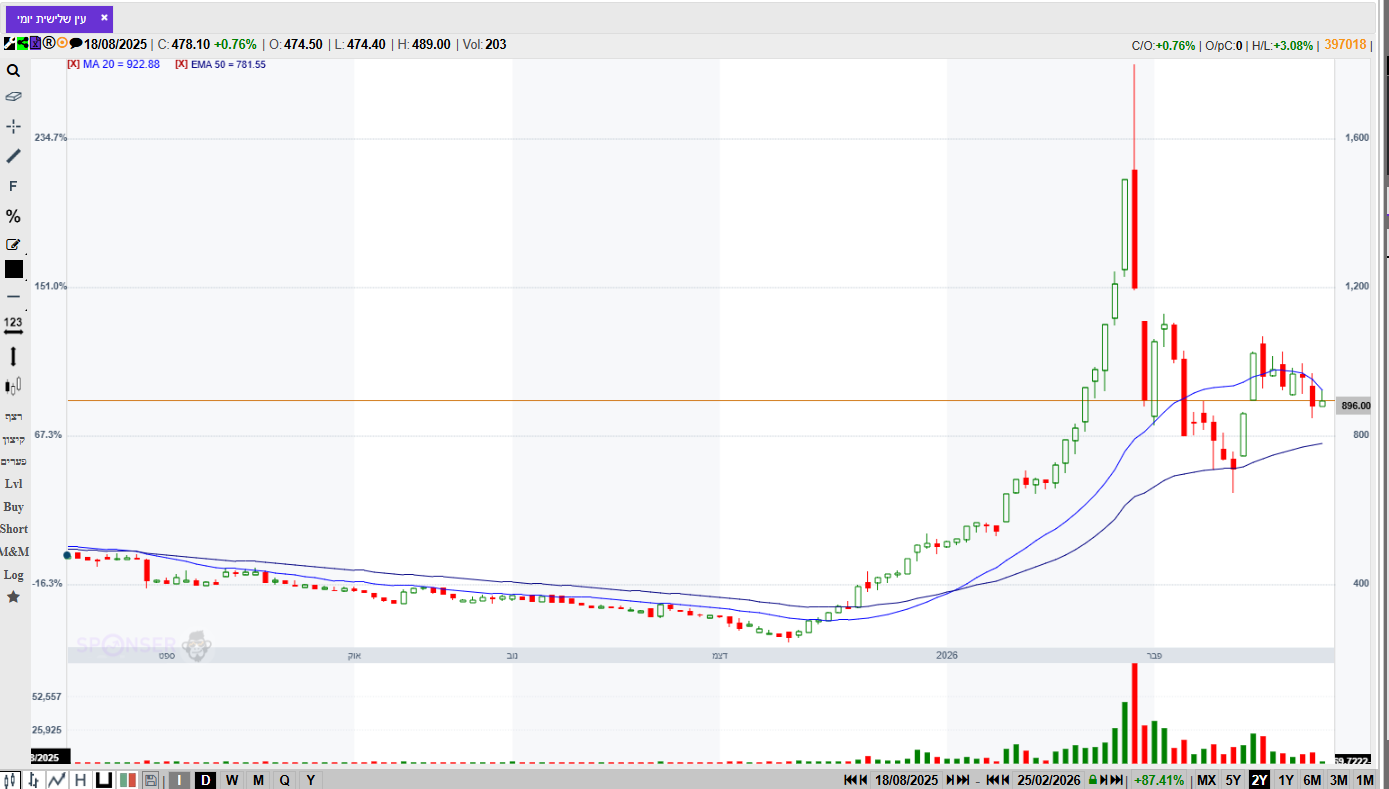This screenshot has height=789, width=1389.
Task: Click the orange circle icon in top bar
Action: click(62, 43)
